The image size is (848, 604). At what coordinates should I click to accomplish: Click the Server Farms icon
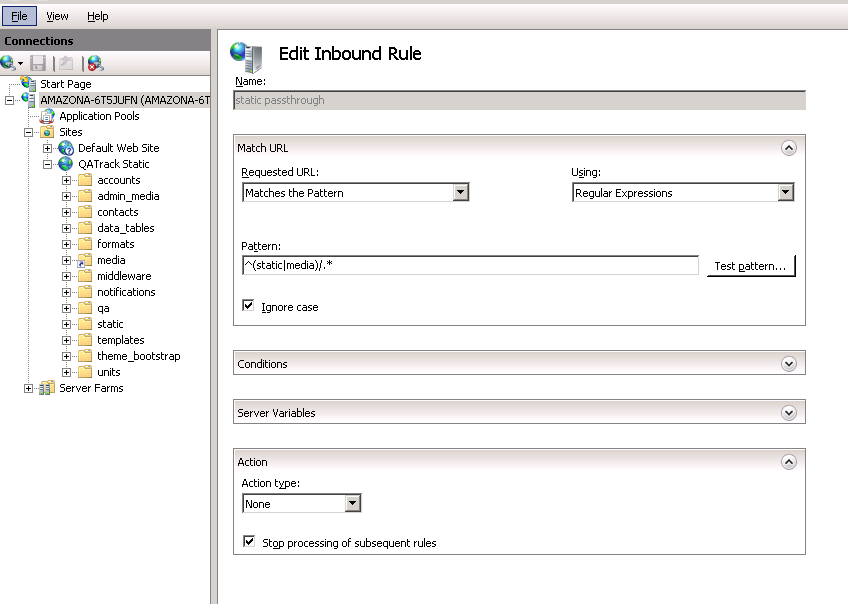coord(47,388)
